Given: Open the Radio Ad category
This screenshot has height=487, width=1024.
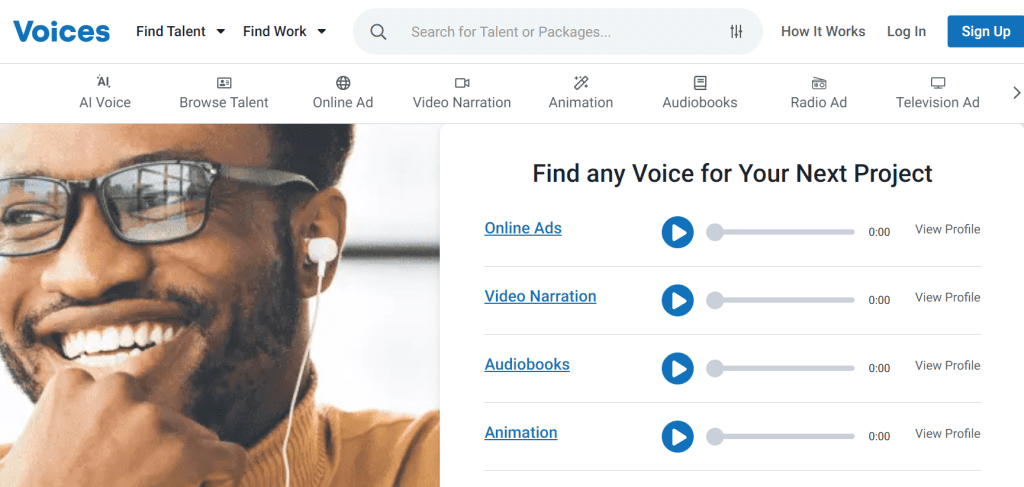Looking at the screenshot, I should (818, 92).
